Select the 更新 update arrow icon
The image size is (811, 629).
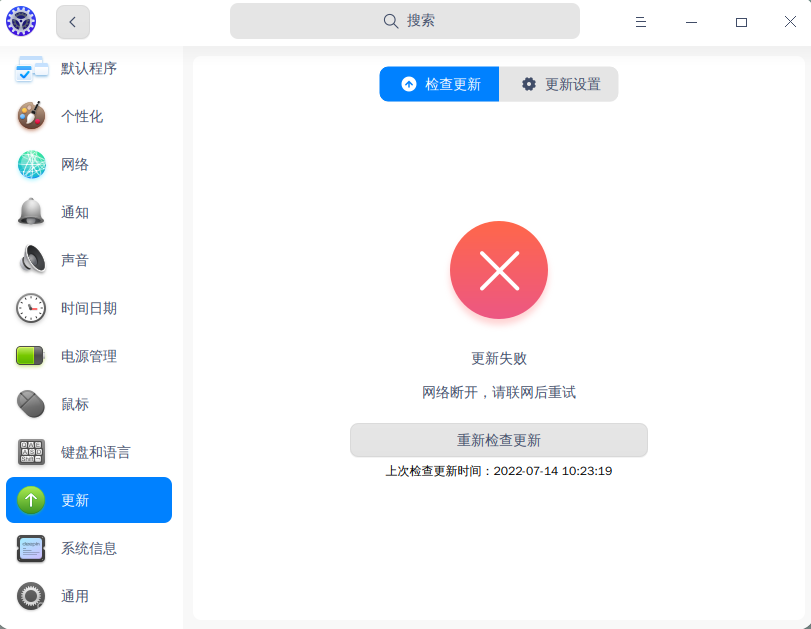pyautogui.click(x=30, y=500)
